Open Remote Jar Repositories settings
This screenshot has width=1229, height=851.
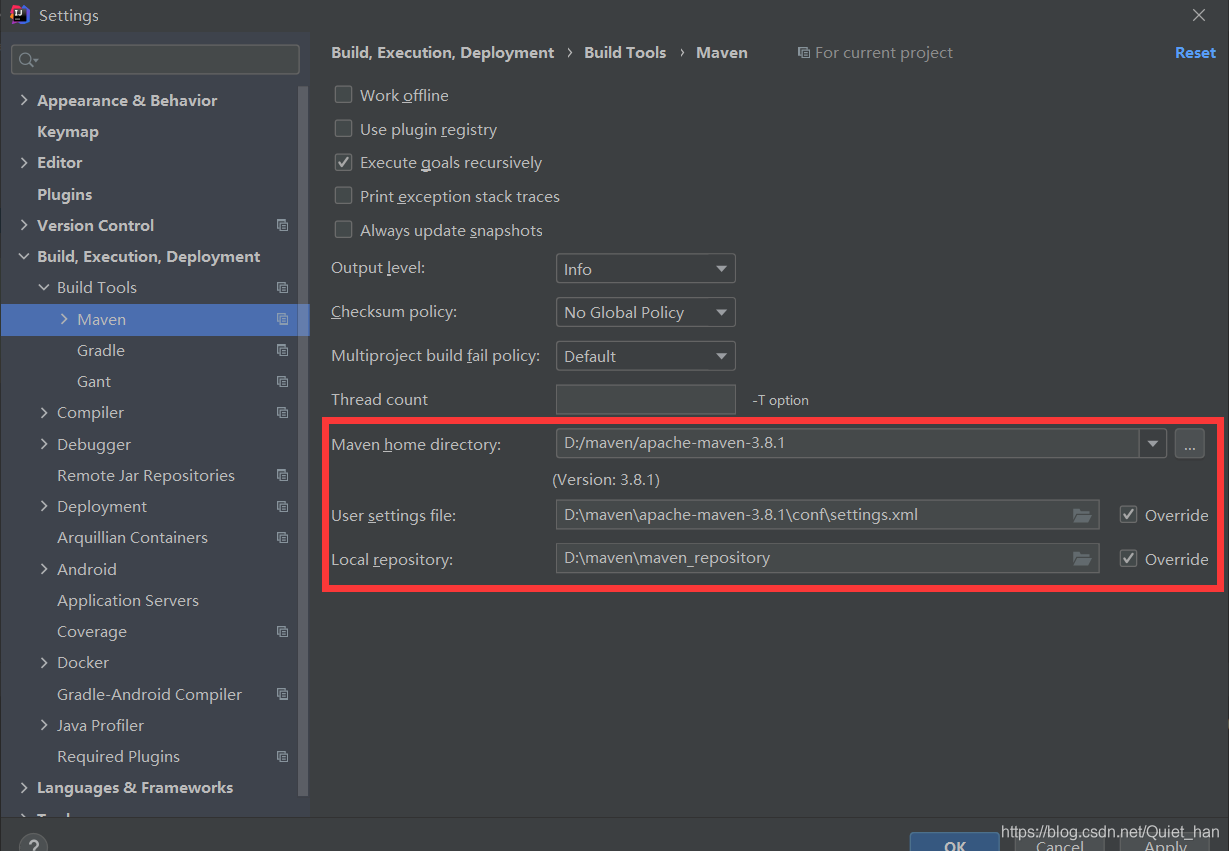point(146,475)
